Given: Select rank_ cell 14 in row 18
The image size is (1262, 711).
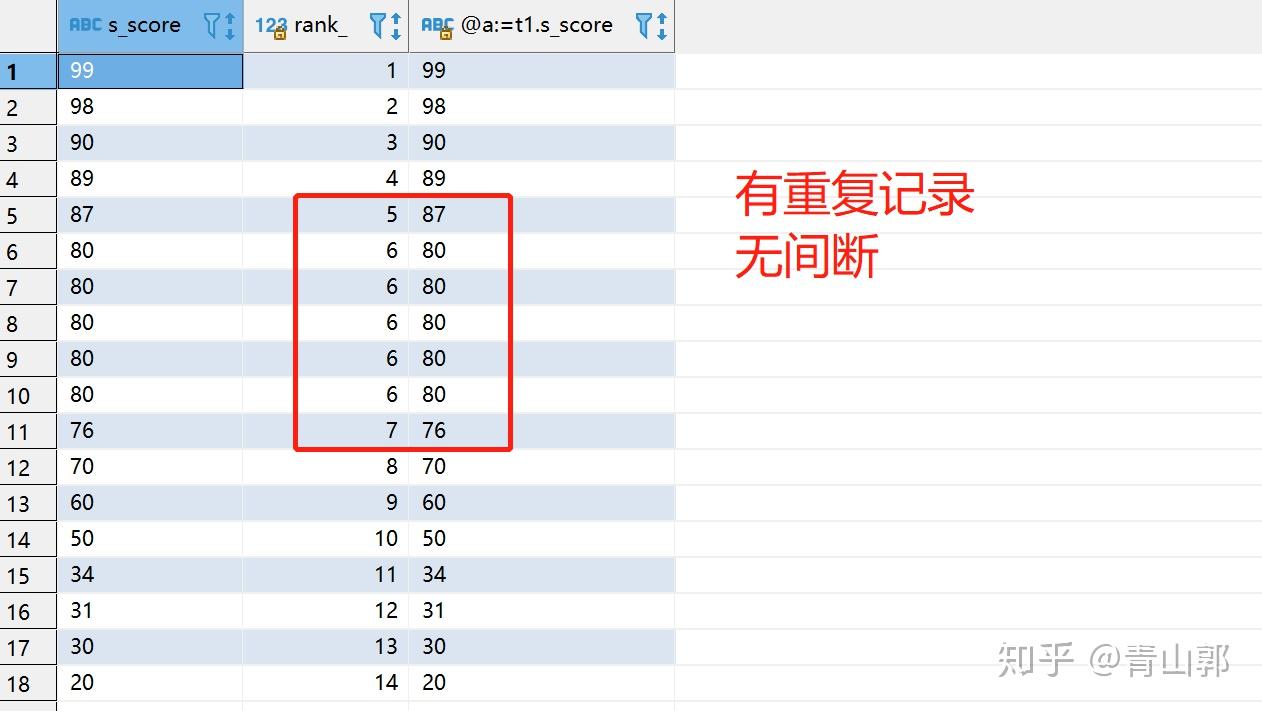Looking at the screenshot, I should click(x=326, y=683).
